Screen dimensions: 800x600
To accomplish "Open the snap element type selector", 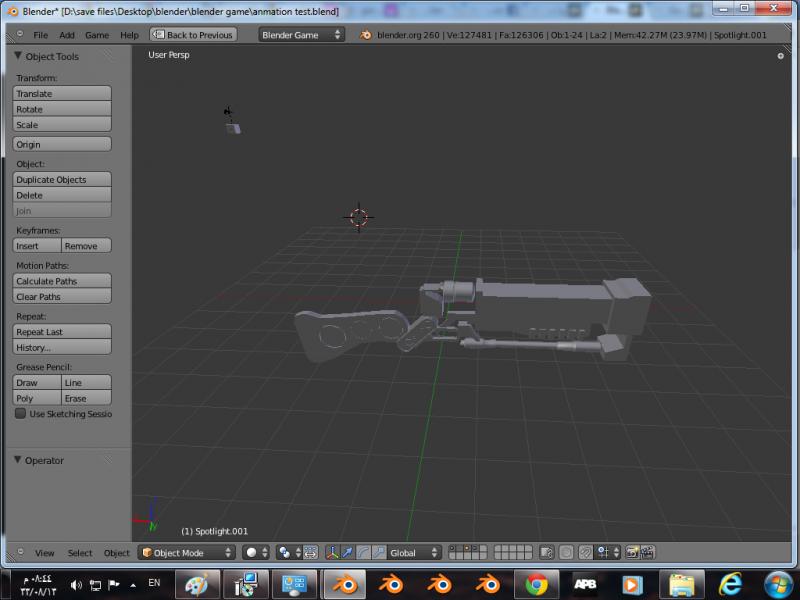I will point(609,553).
